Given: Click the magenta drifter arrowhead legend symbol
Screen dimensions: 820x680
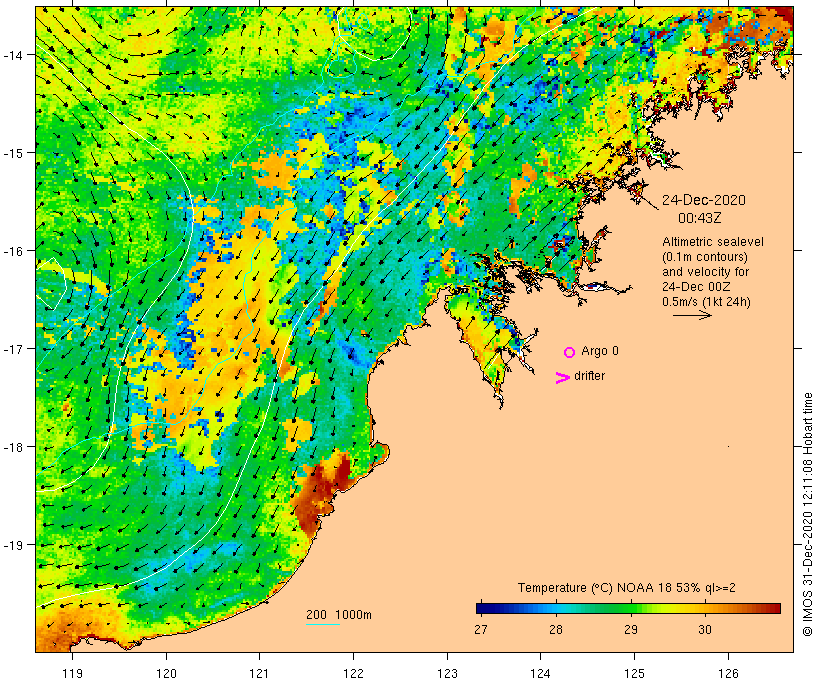Looking at the screenshot, I should tap(563, 378).
